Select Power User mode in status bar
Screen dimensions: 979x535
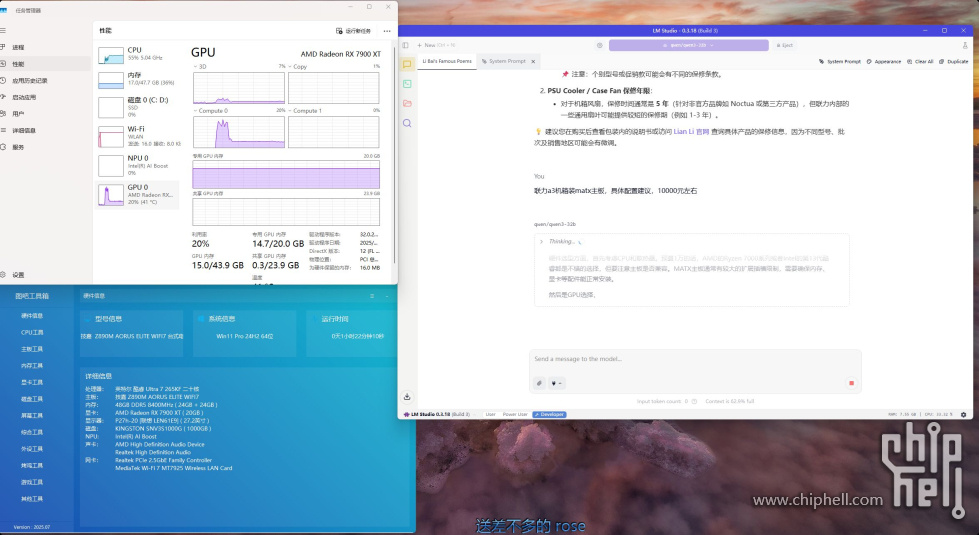click(x=514, y=415)
